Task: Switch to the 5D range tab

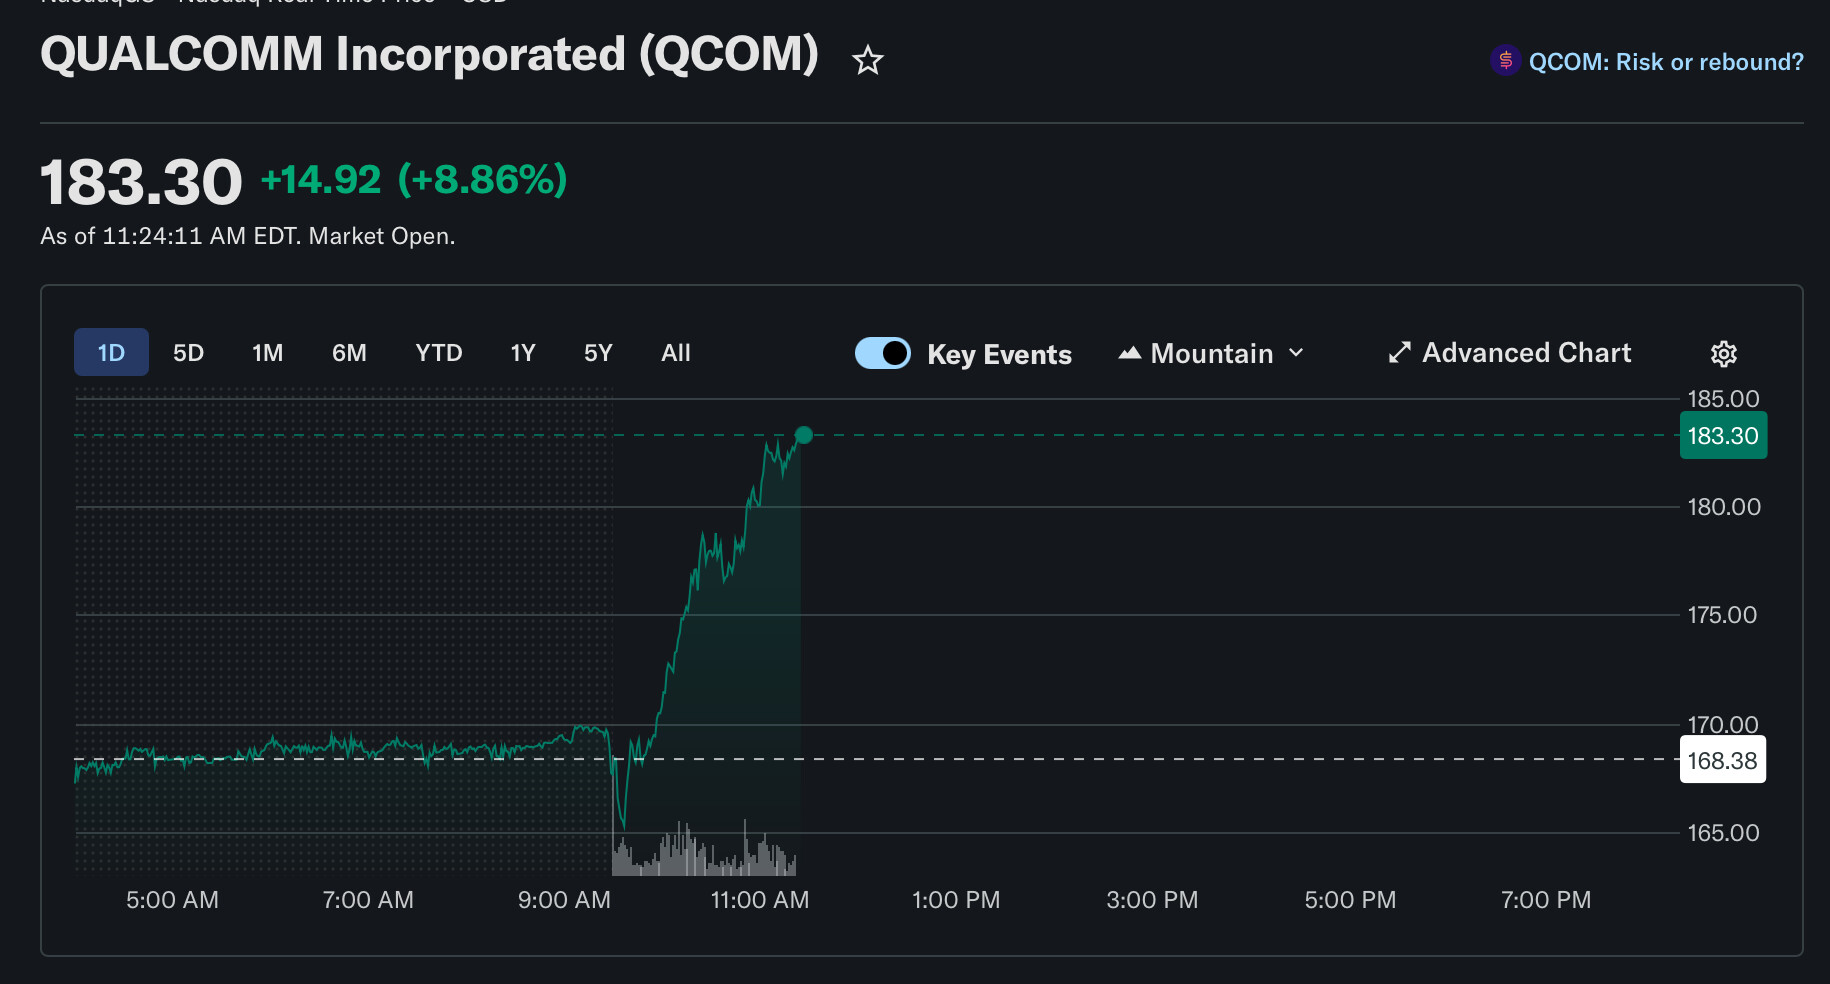Action: pos(188,352)
